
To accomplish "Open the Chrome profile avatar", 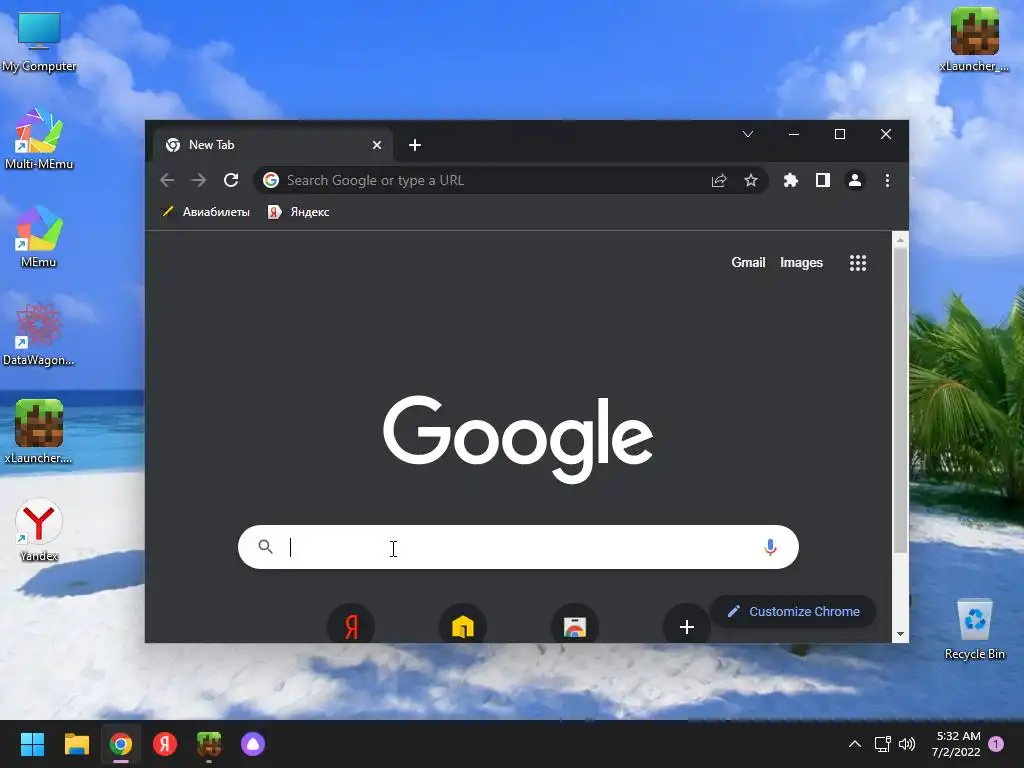I will 855,180.
